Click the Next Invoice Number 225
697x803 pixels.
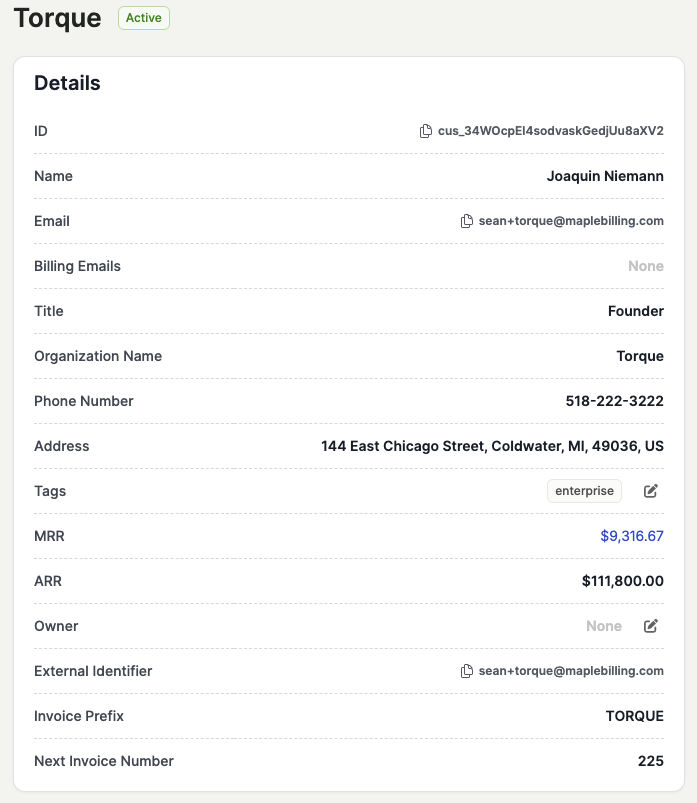click(651, 761)
